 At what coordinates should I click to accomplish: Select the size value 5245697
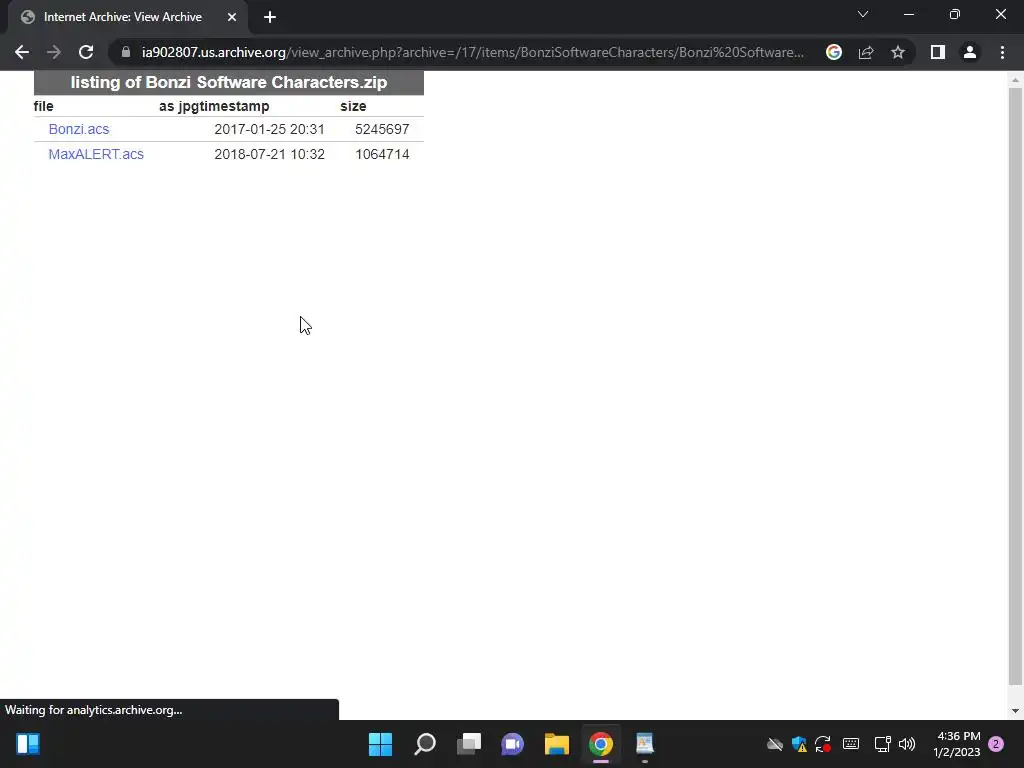(382, 129)
